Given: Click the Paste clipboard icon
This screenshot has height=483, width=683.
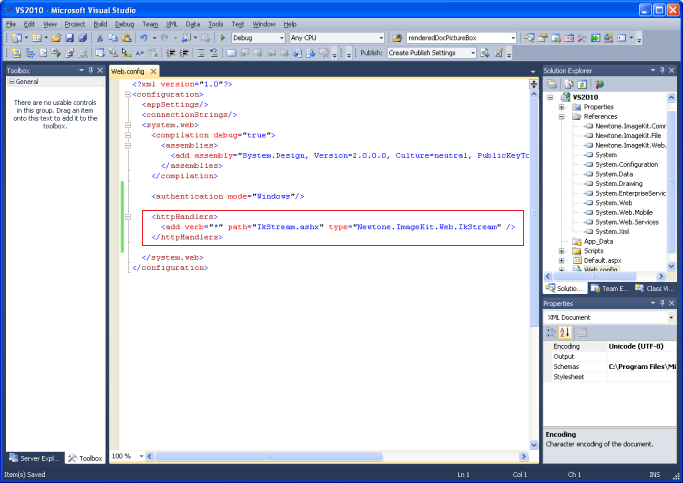Looking at the screenshot, I should pyautogui.click(x=126, y=38).
